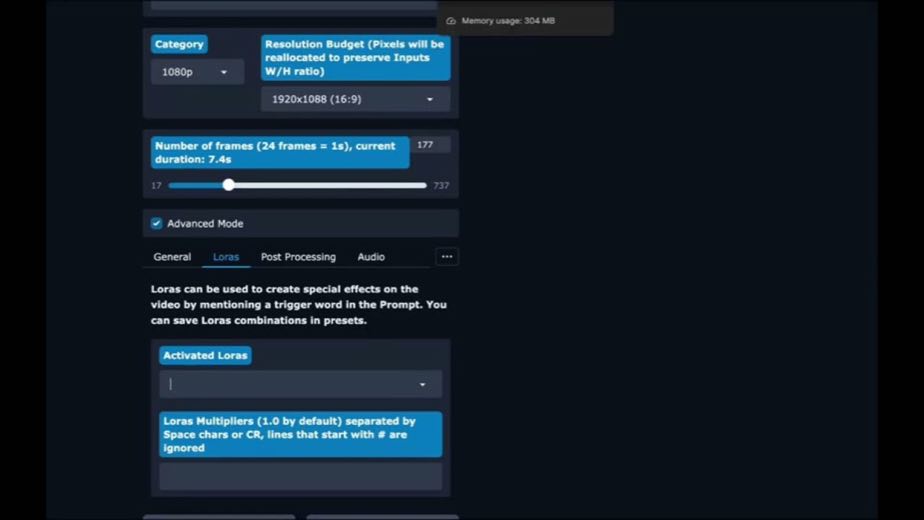Click the Resolution Budget label
Viewport: 924px width, 520px height.
(x=355, y=58)
